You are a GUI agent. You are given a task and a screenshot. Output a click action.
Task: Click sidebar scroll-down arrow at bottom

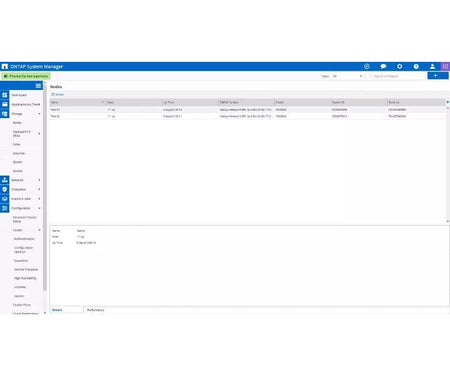45,313
